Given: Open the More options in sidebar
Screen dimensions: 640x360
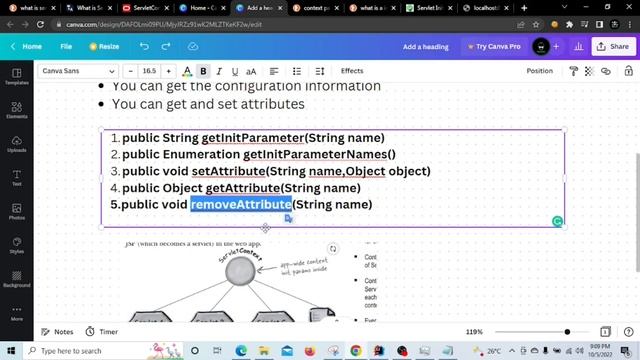Looking at the screenshot, I should [17, 313].
